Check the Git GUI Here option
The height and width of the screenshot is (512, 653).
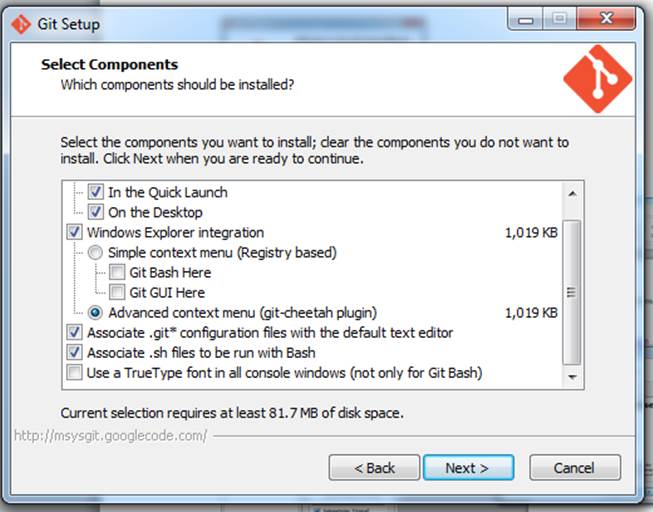tap(117, 292)
